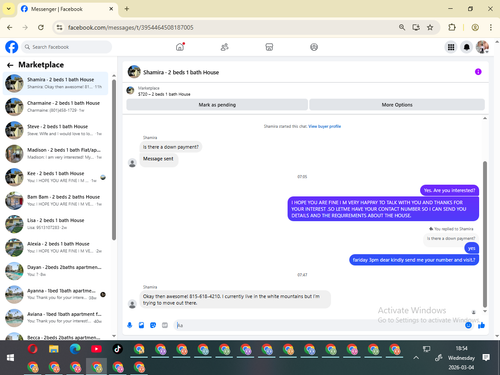Open the Dayan - 2beds 2baths apartment chat

(55, 271)
